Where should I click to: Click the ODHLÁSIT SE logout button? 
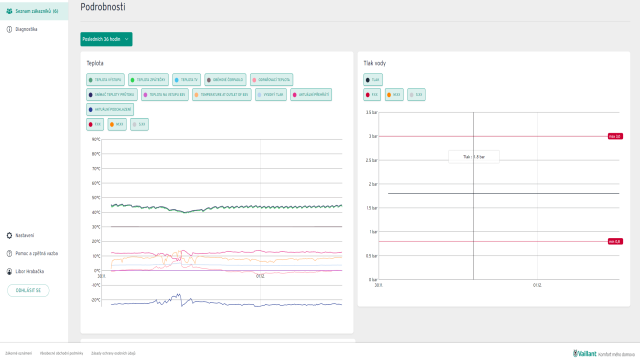click(28, 290)
